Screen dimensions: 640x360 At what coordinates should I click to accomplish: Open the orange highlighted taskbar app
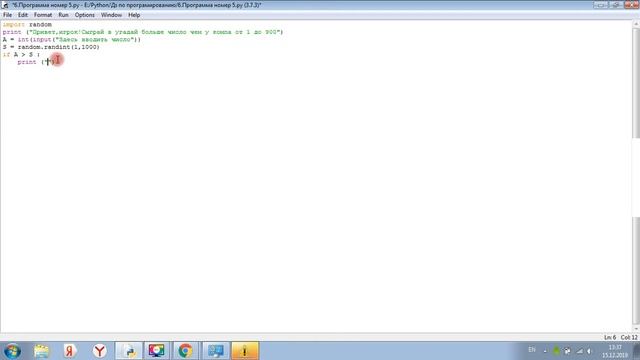(244, 351)
